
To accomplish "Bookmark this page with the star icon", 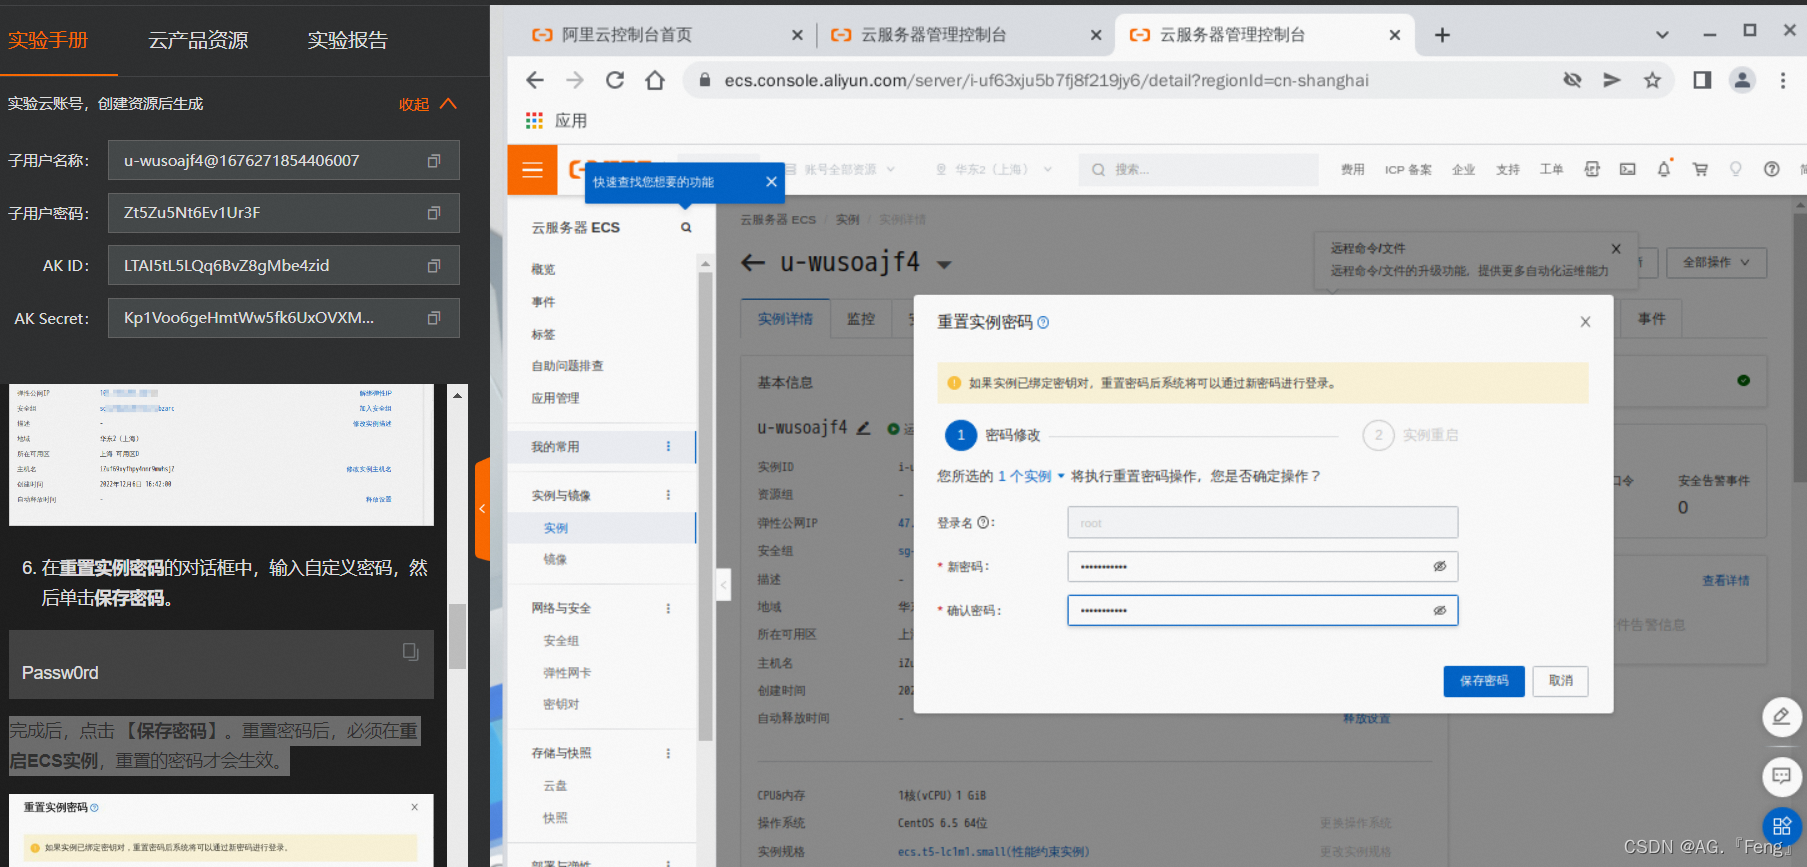I will click(1652, 80).
